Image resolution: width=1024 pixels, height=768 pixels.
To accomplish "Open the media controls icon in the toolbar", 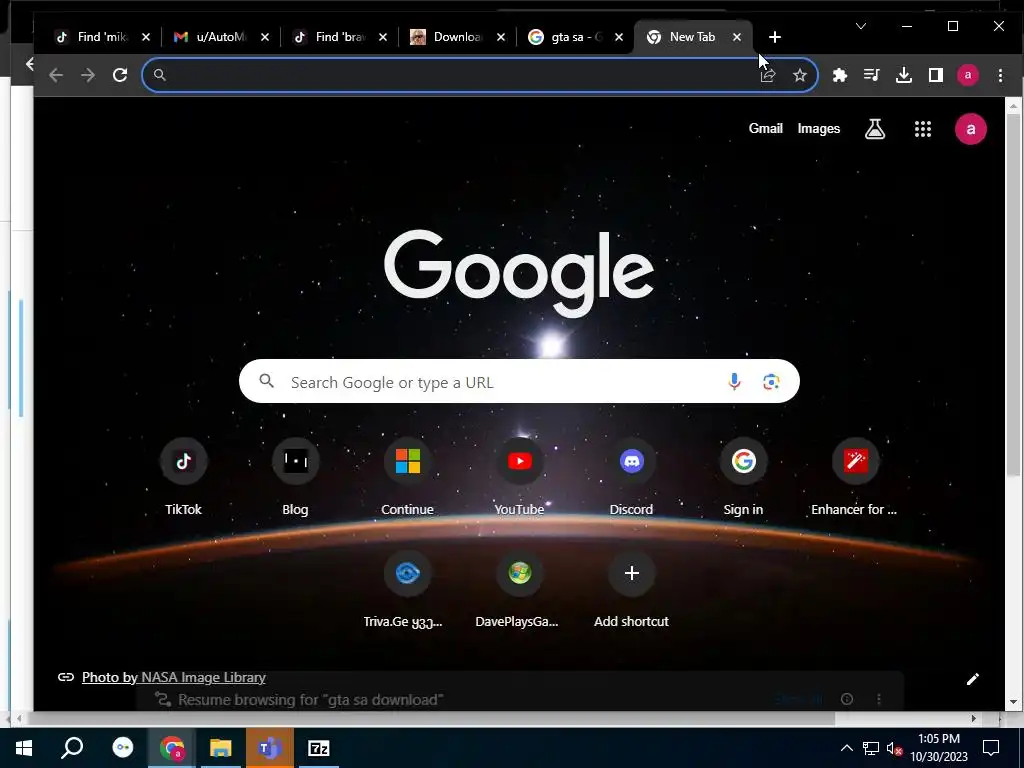I will click(872, 75).
